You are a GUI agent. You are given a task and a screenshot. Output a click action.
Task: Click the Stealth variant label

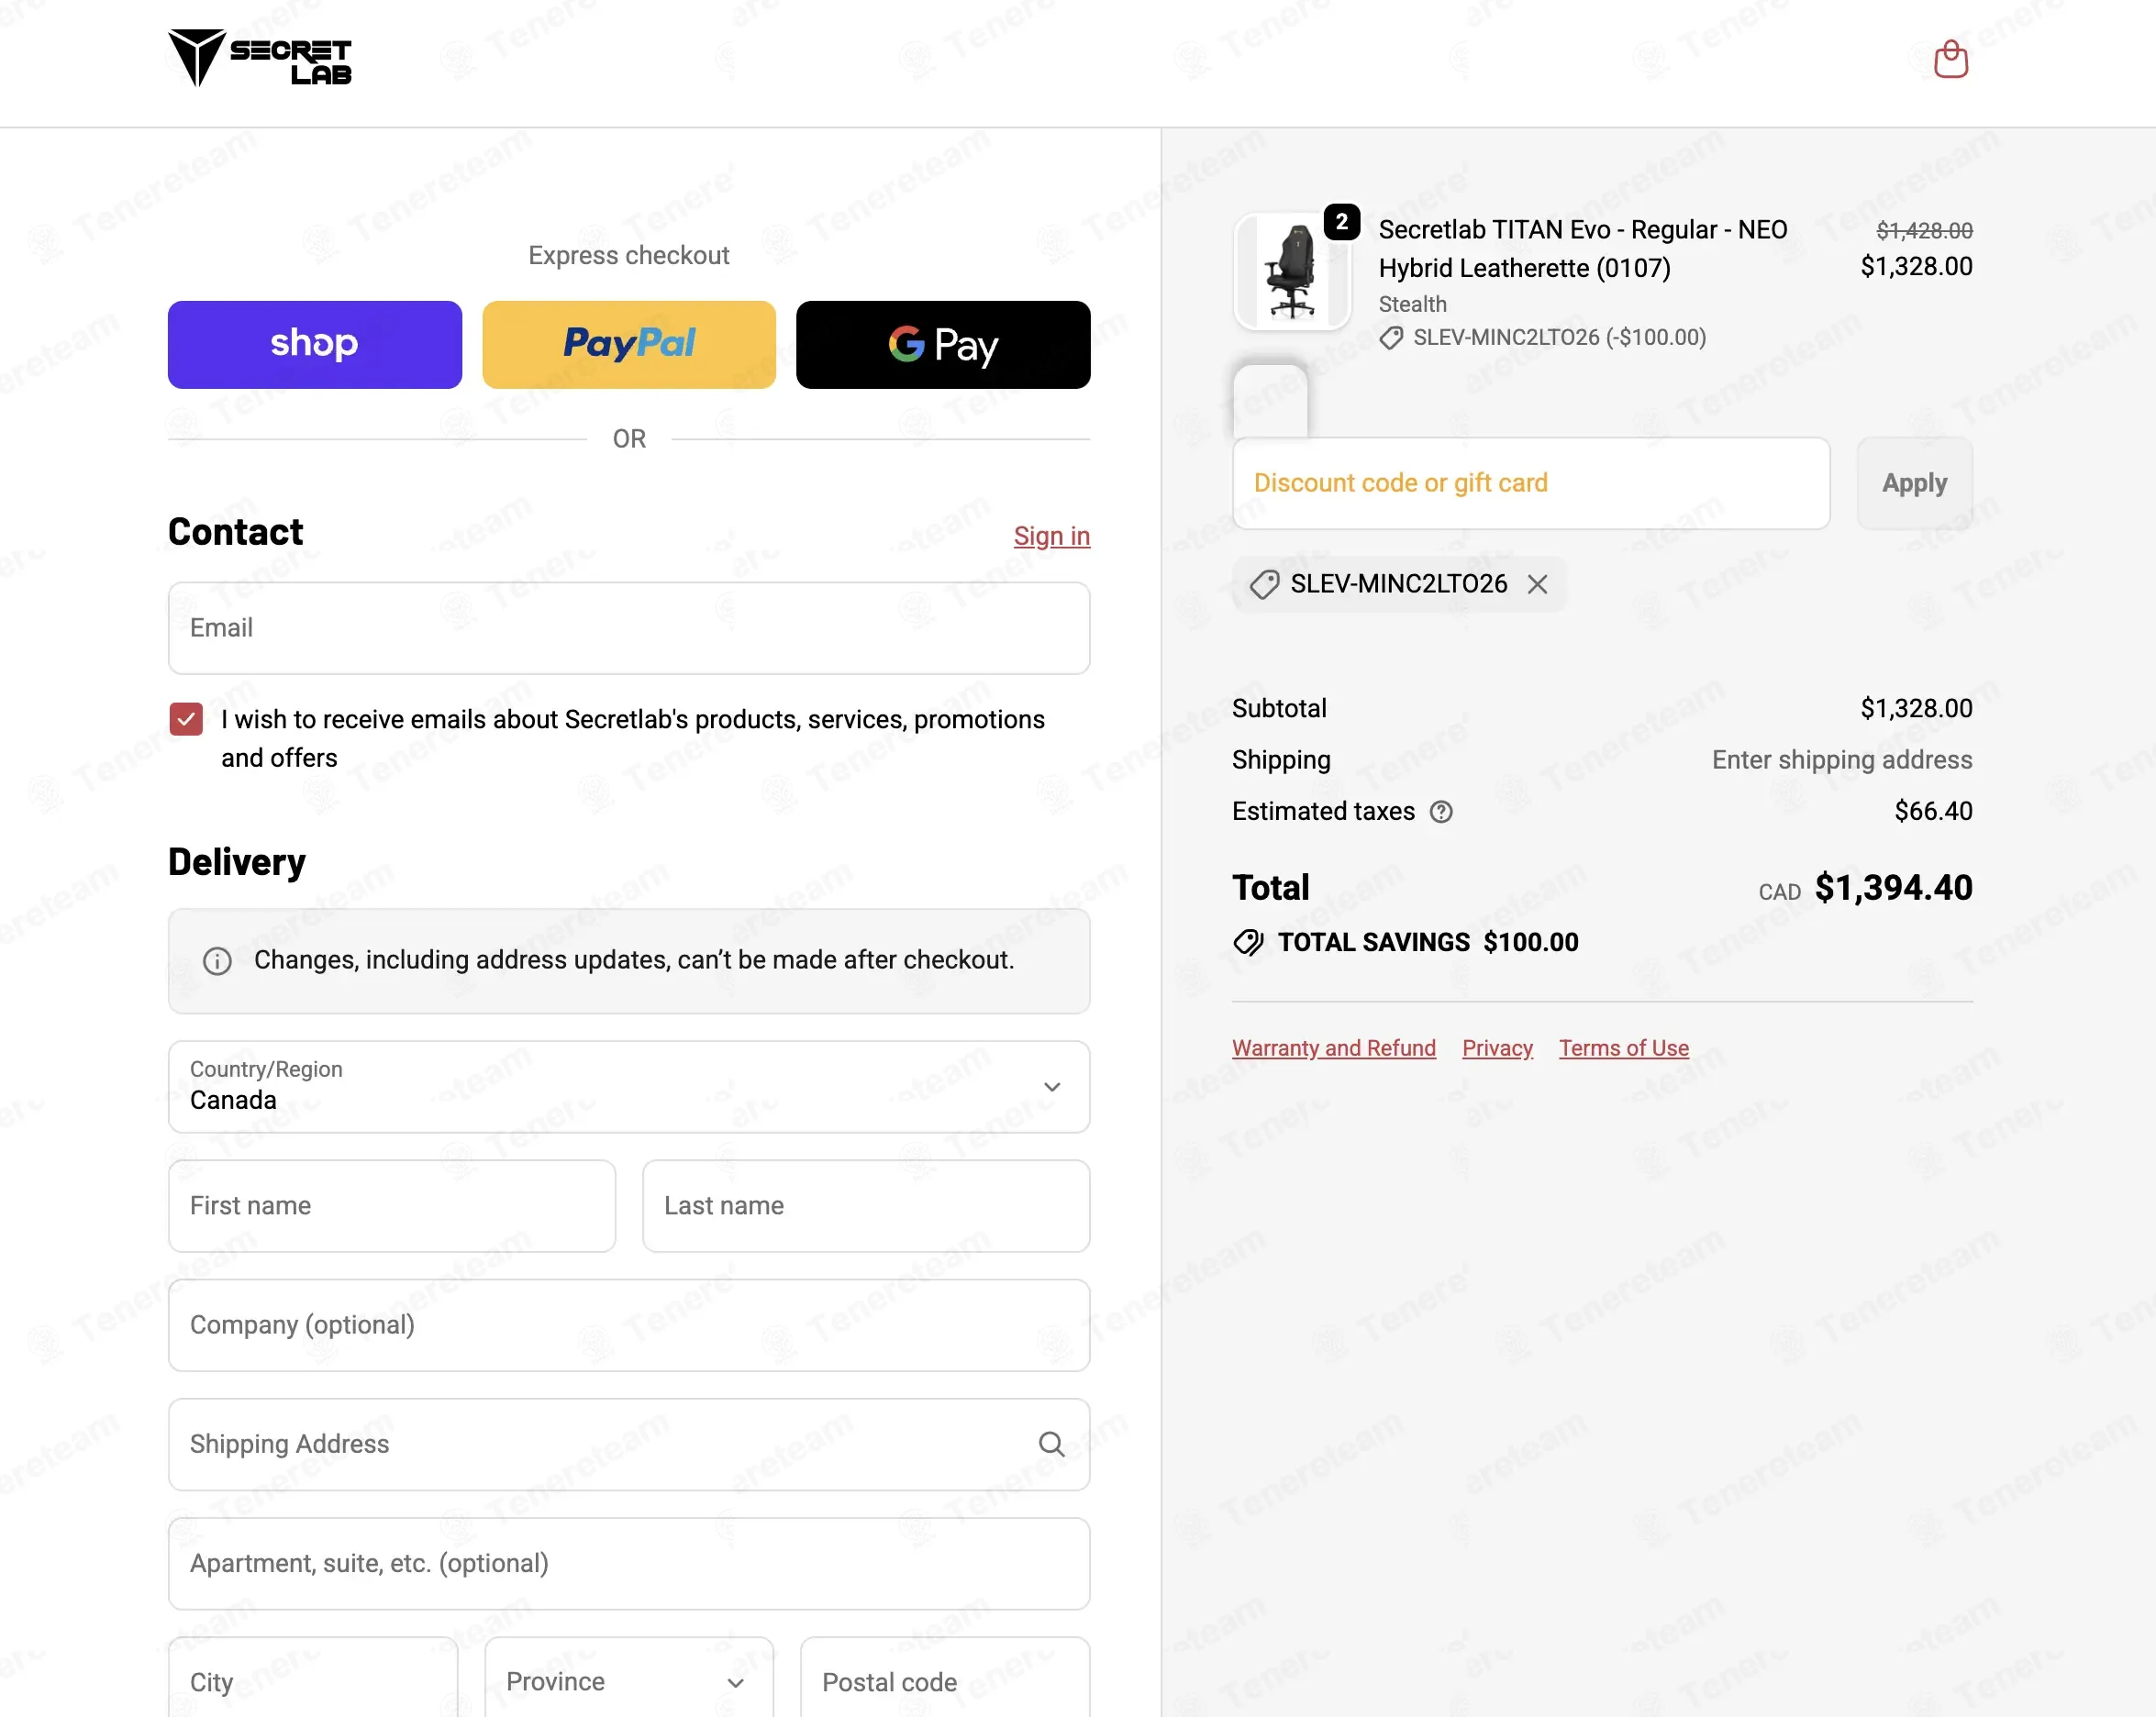pos(1412,304)
